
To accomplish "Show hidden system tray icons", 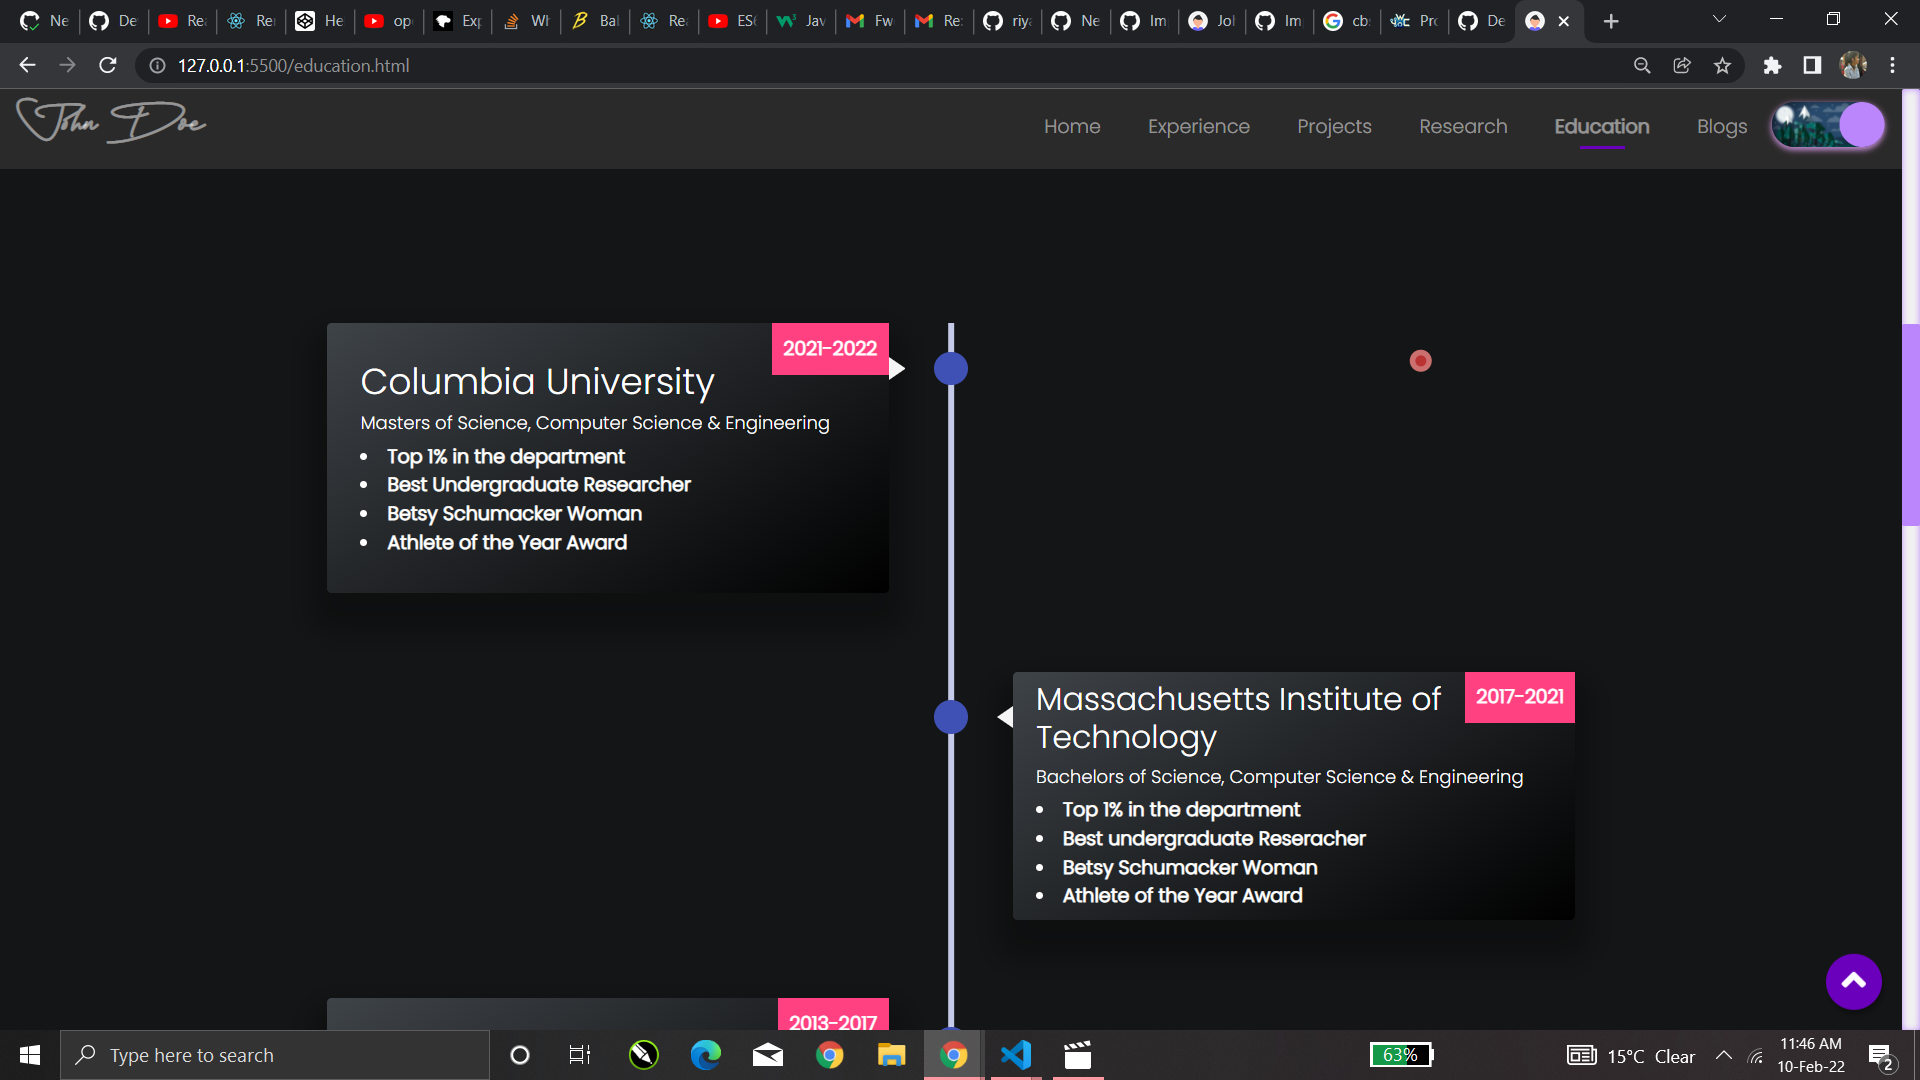I will (1724, 1055).
